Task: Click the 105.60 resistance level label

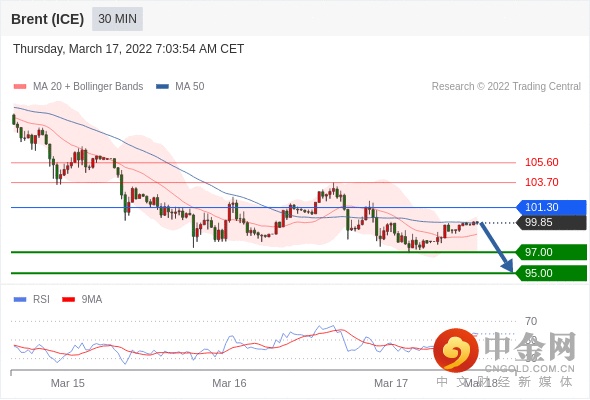Action: 541,162
